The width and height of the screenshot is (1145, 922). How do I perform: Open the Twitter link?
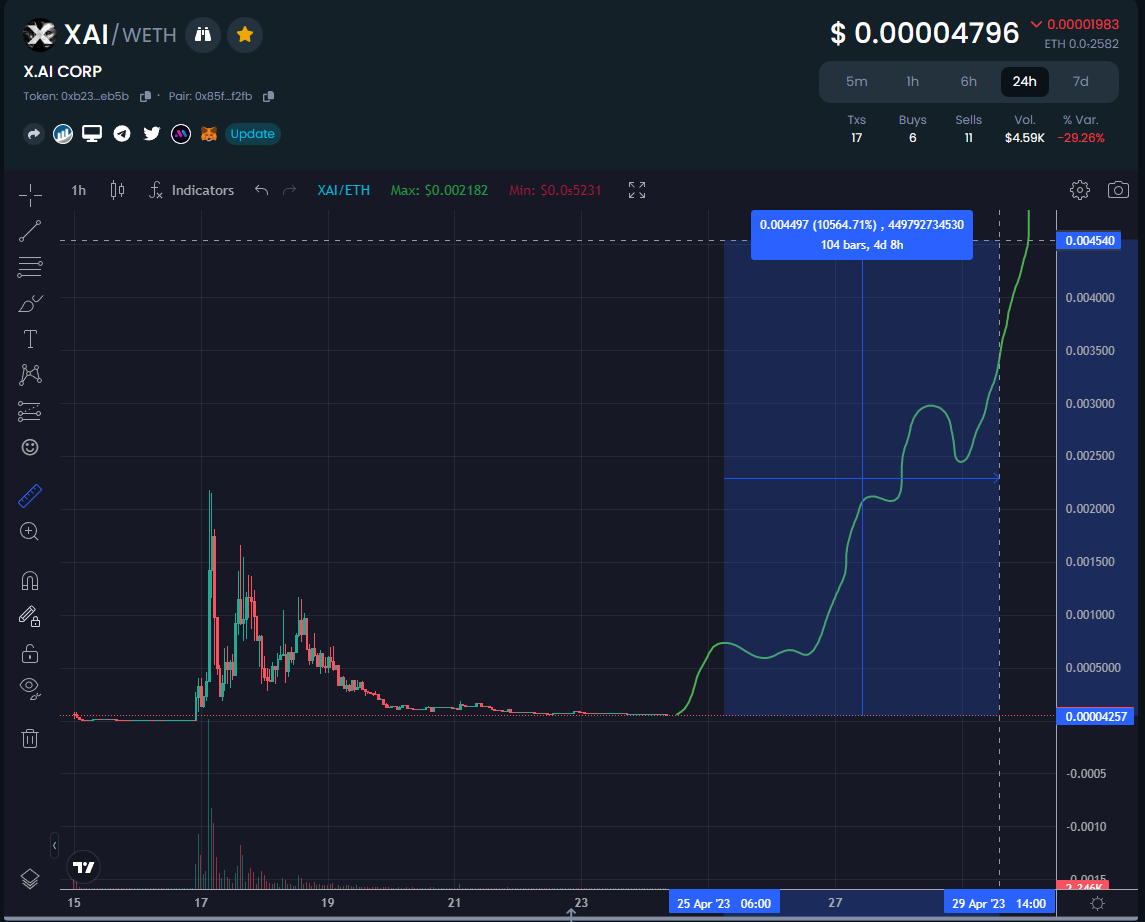tap(151, 134)
